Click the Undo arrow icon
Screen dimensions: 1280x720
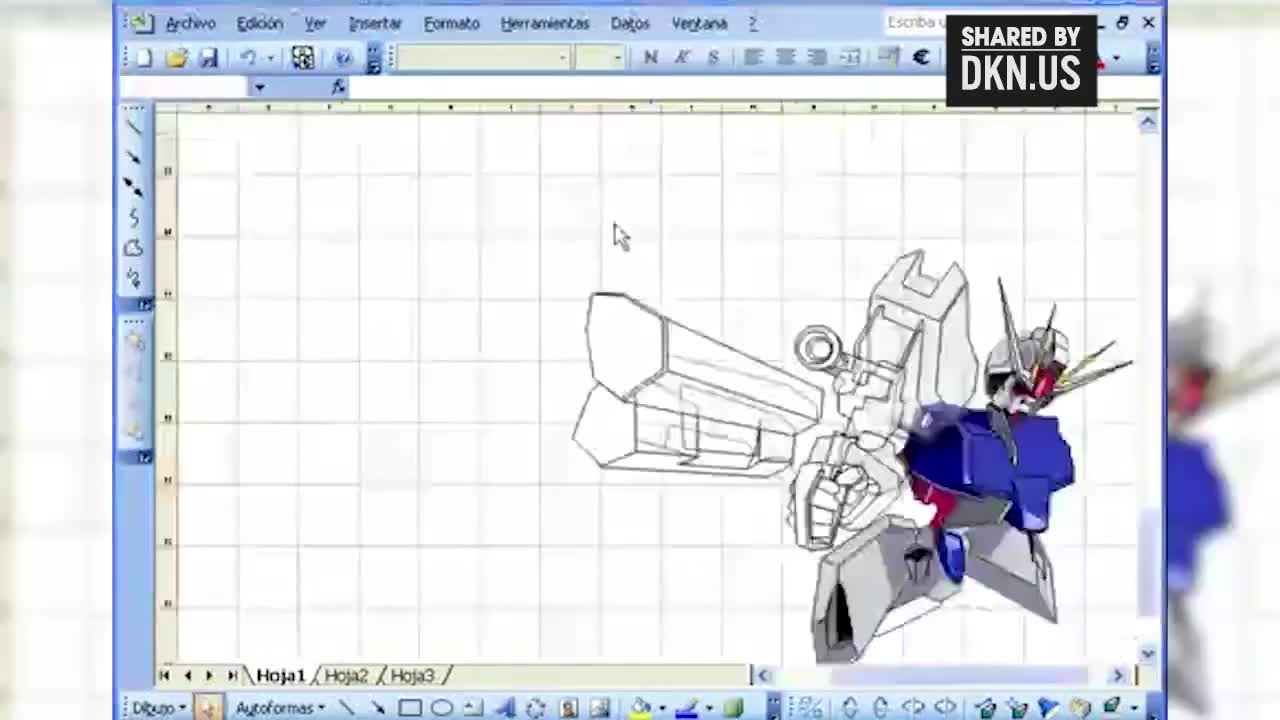[x=248, y=58]
